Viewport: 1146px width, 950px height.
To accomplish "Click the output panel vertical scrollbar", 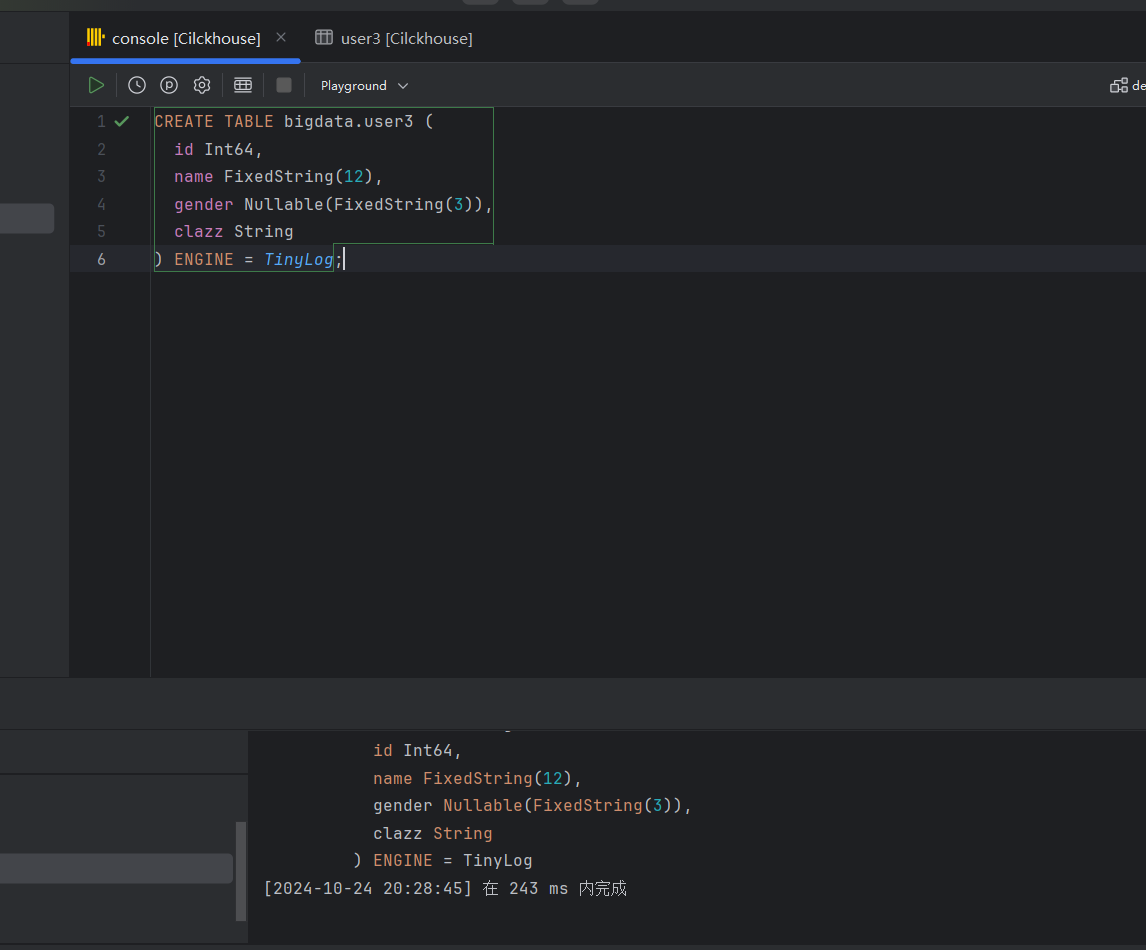I will [x=240, y=871].
